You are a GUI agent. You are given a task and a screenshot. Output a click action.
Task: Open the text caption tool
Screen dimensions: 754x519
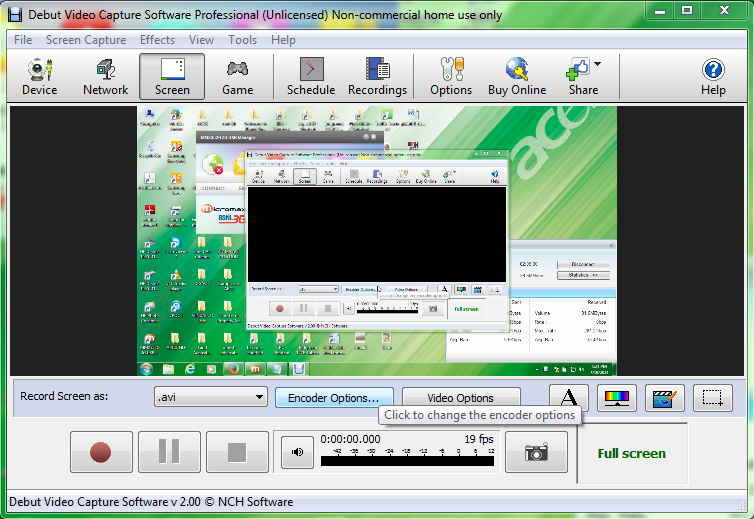(x=569, y=398)
